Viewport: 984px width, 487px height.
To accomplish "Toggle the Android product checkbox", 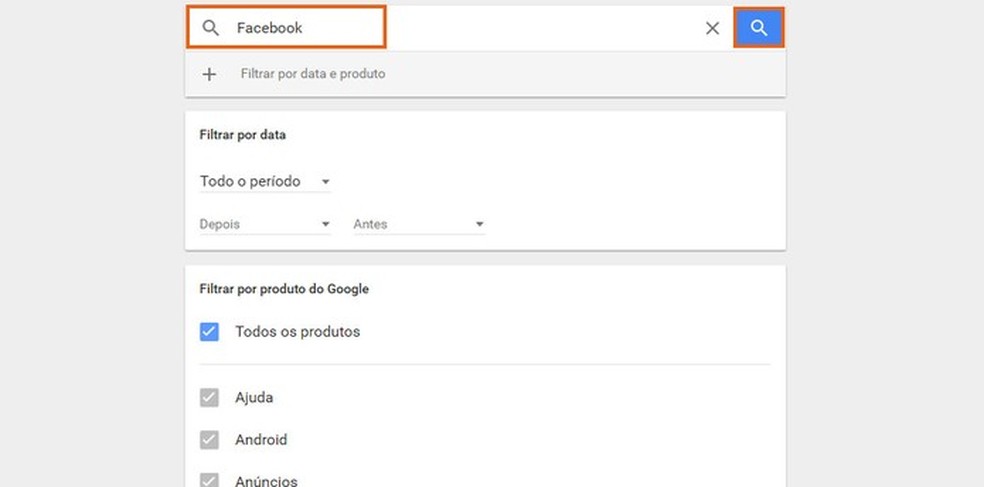I will 209,440.
